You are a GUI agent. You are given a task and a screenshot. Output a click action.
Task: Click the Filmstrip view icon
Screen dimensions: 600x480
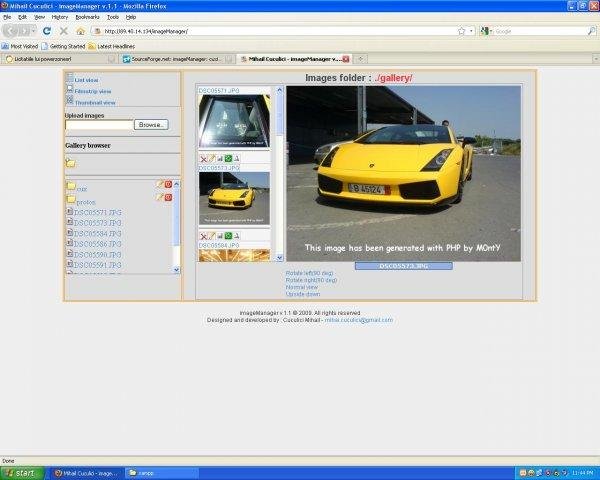tap(70, 89)
